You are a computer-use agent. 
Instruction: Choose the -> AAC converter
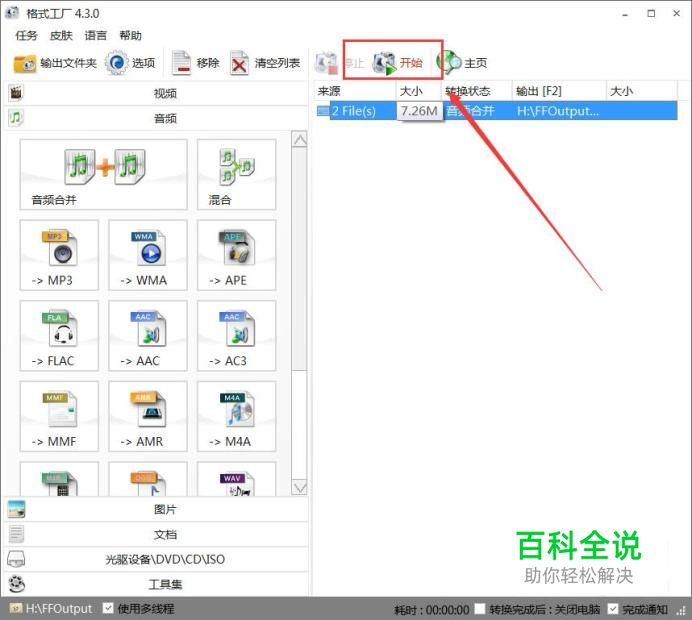(x=148, y=336)
